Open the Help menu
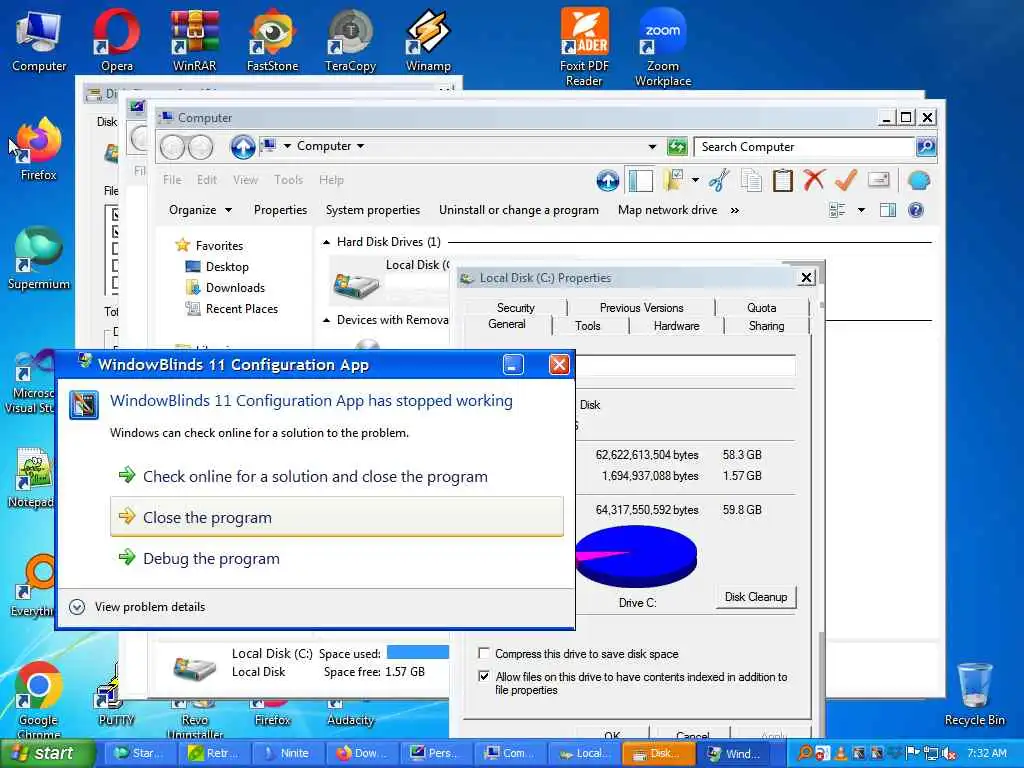Screen dimensions: 1024x768 point(331,180)
